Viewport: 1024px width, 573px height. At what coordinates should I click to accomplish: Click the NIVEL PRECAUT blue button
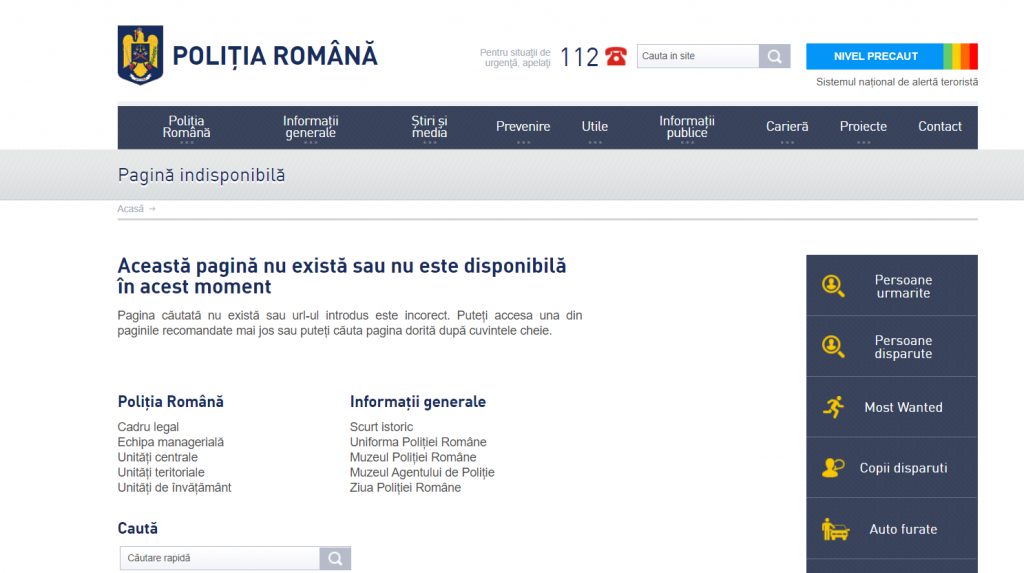tap(875, 56)
